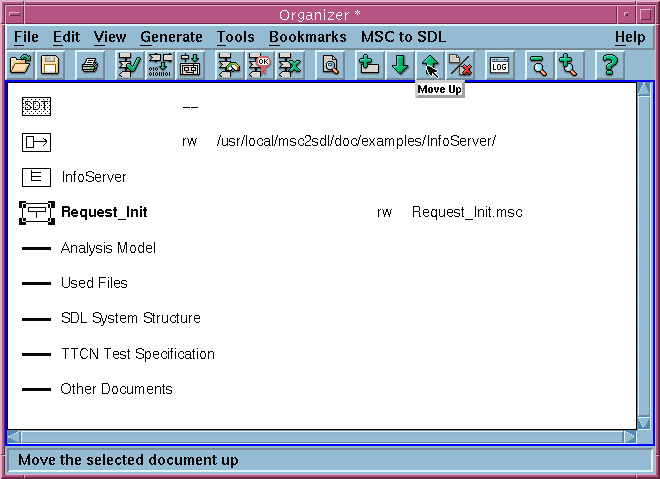Image resolution: width=660 pixels, height=479 pixels.
Task: Click the toolbar icon with the gauge dial
Action: [229, 65]
